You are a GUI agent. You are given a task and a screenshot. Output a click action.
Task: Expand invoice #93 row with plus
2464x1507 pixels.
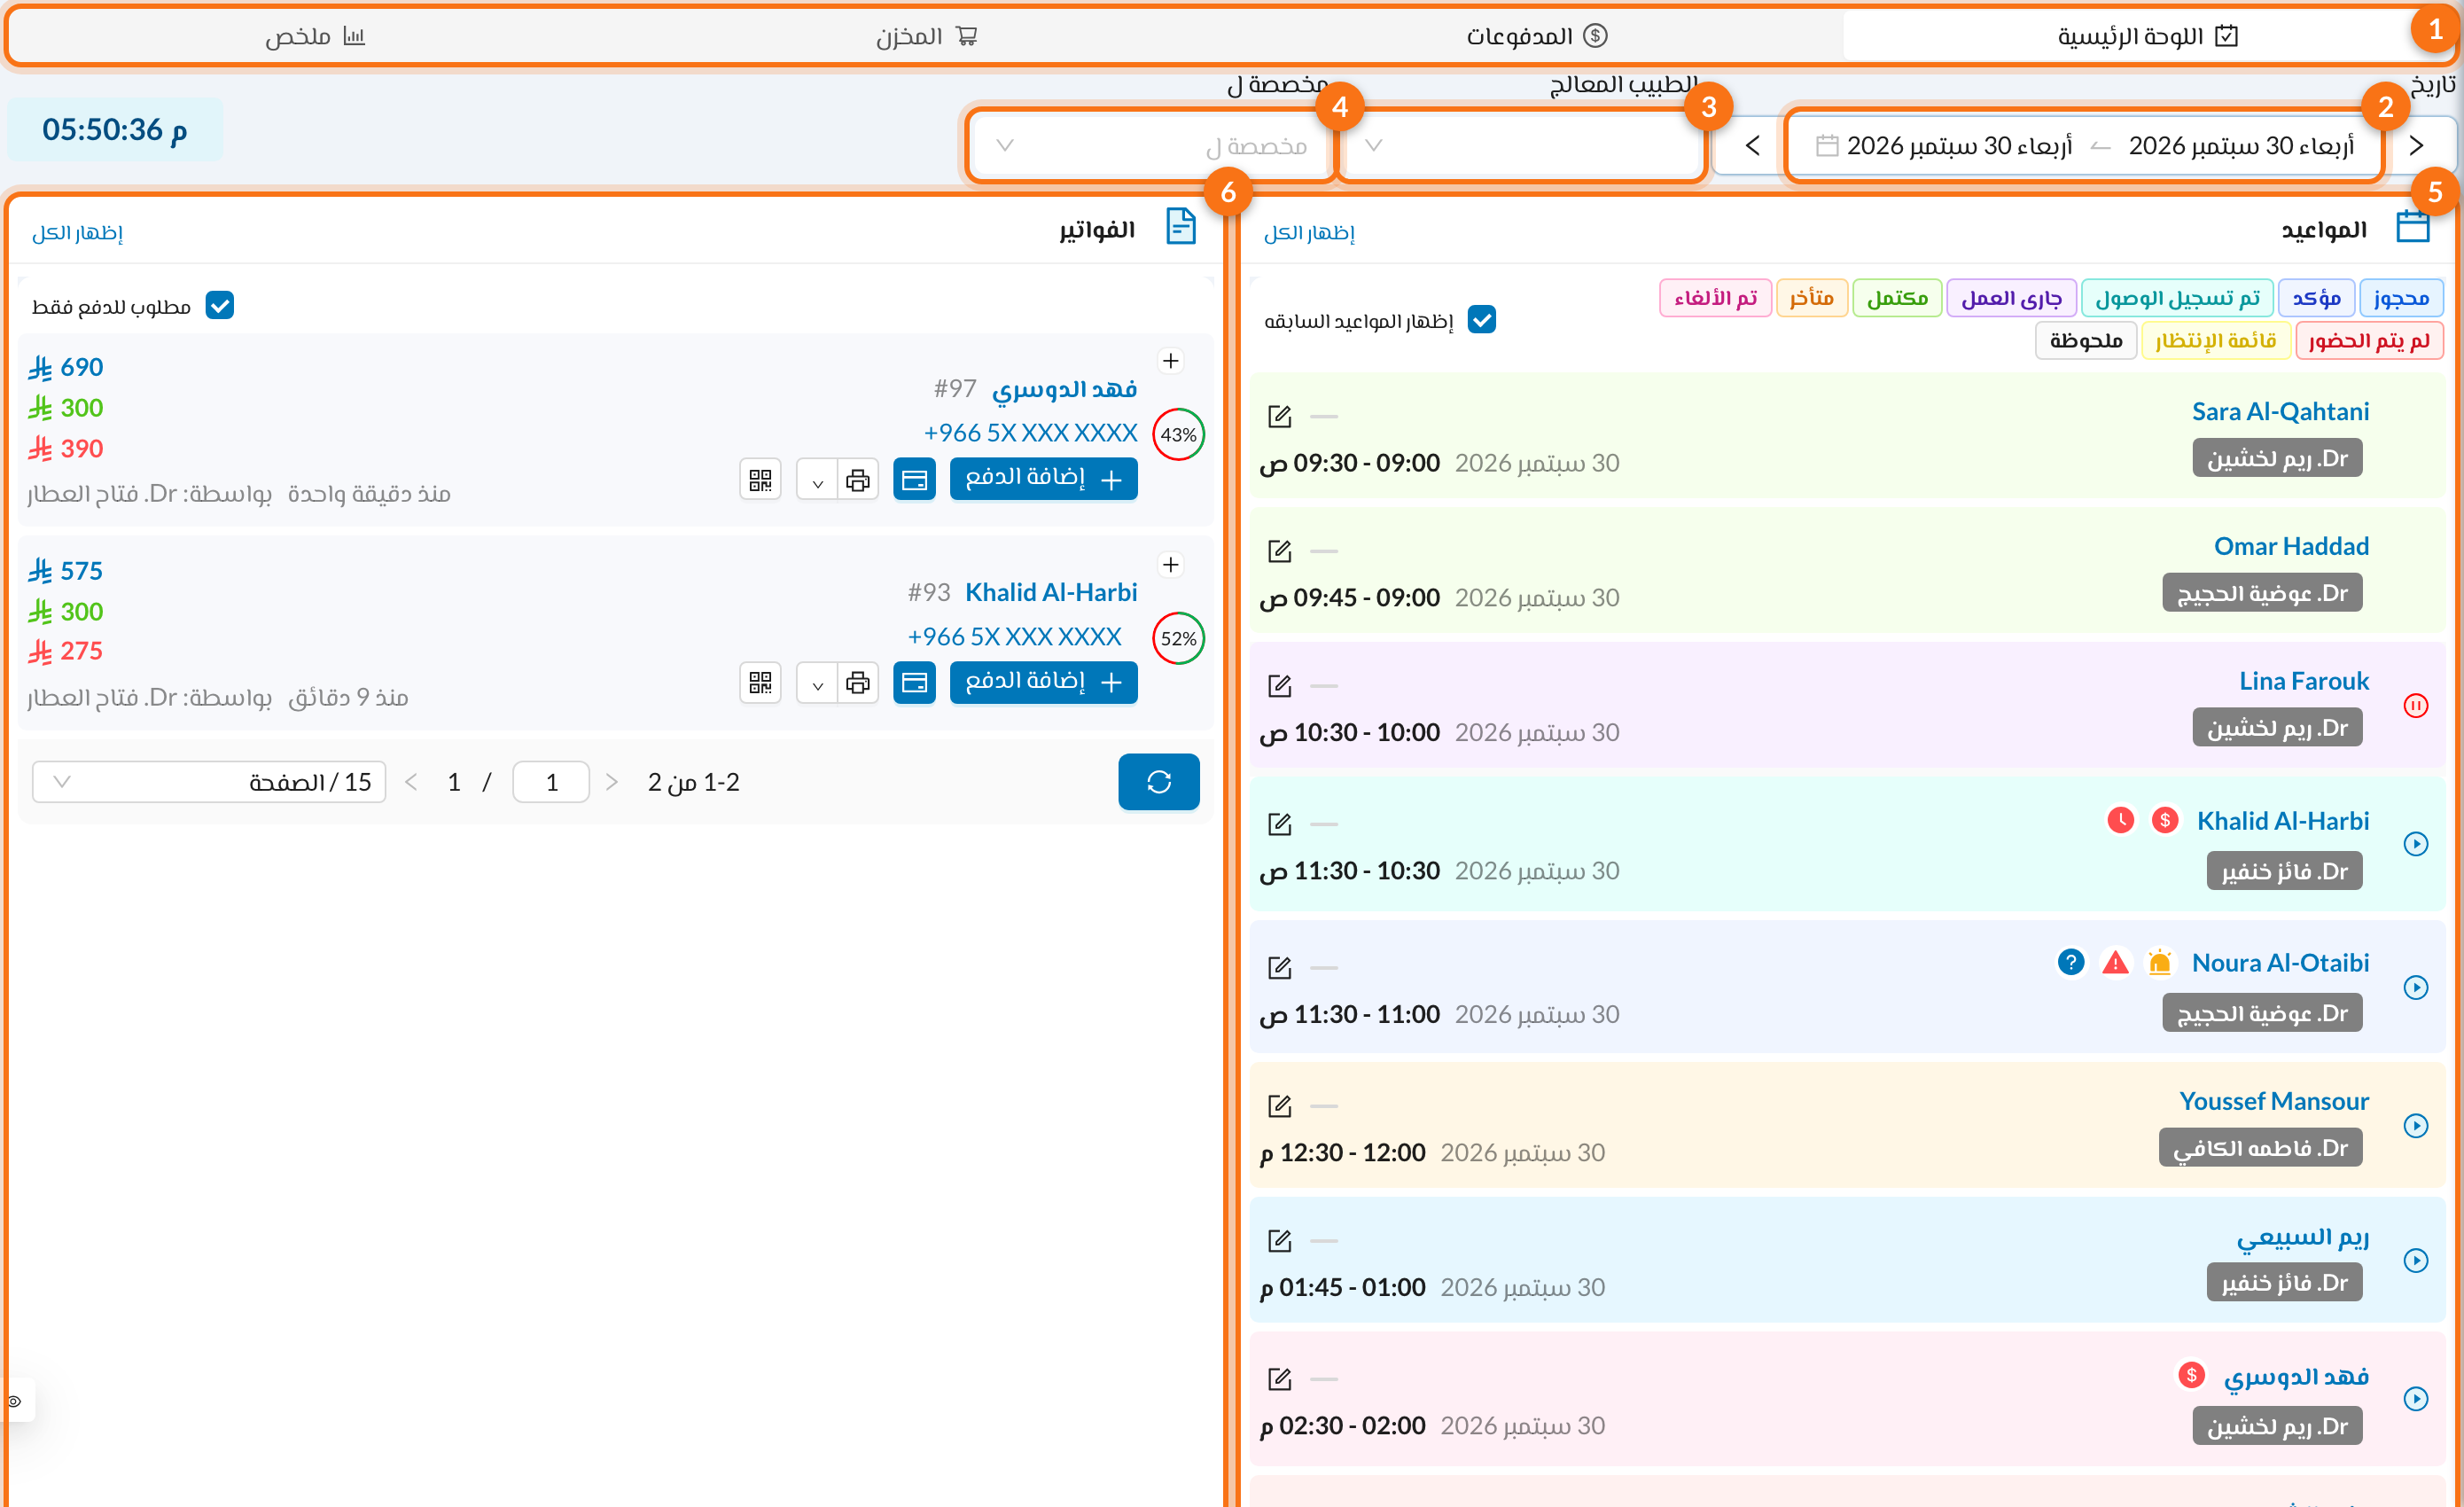click(1171, 565)
